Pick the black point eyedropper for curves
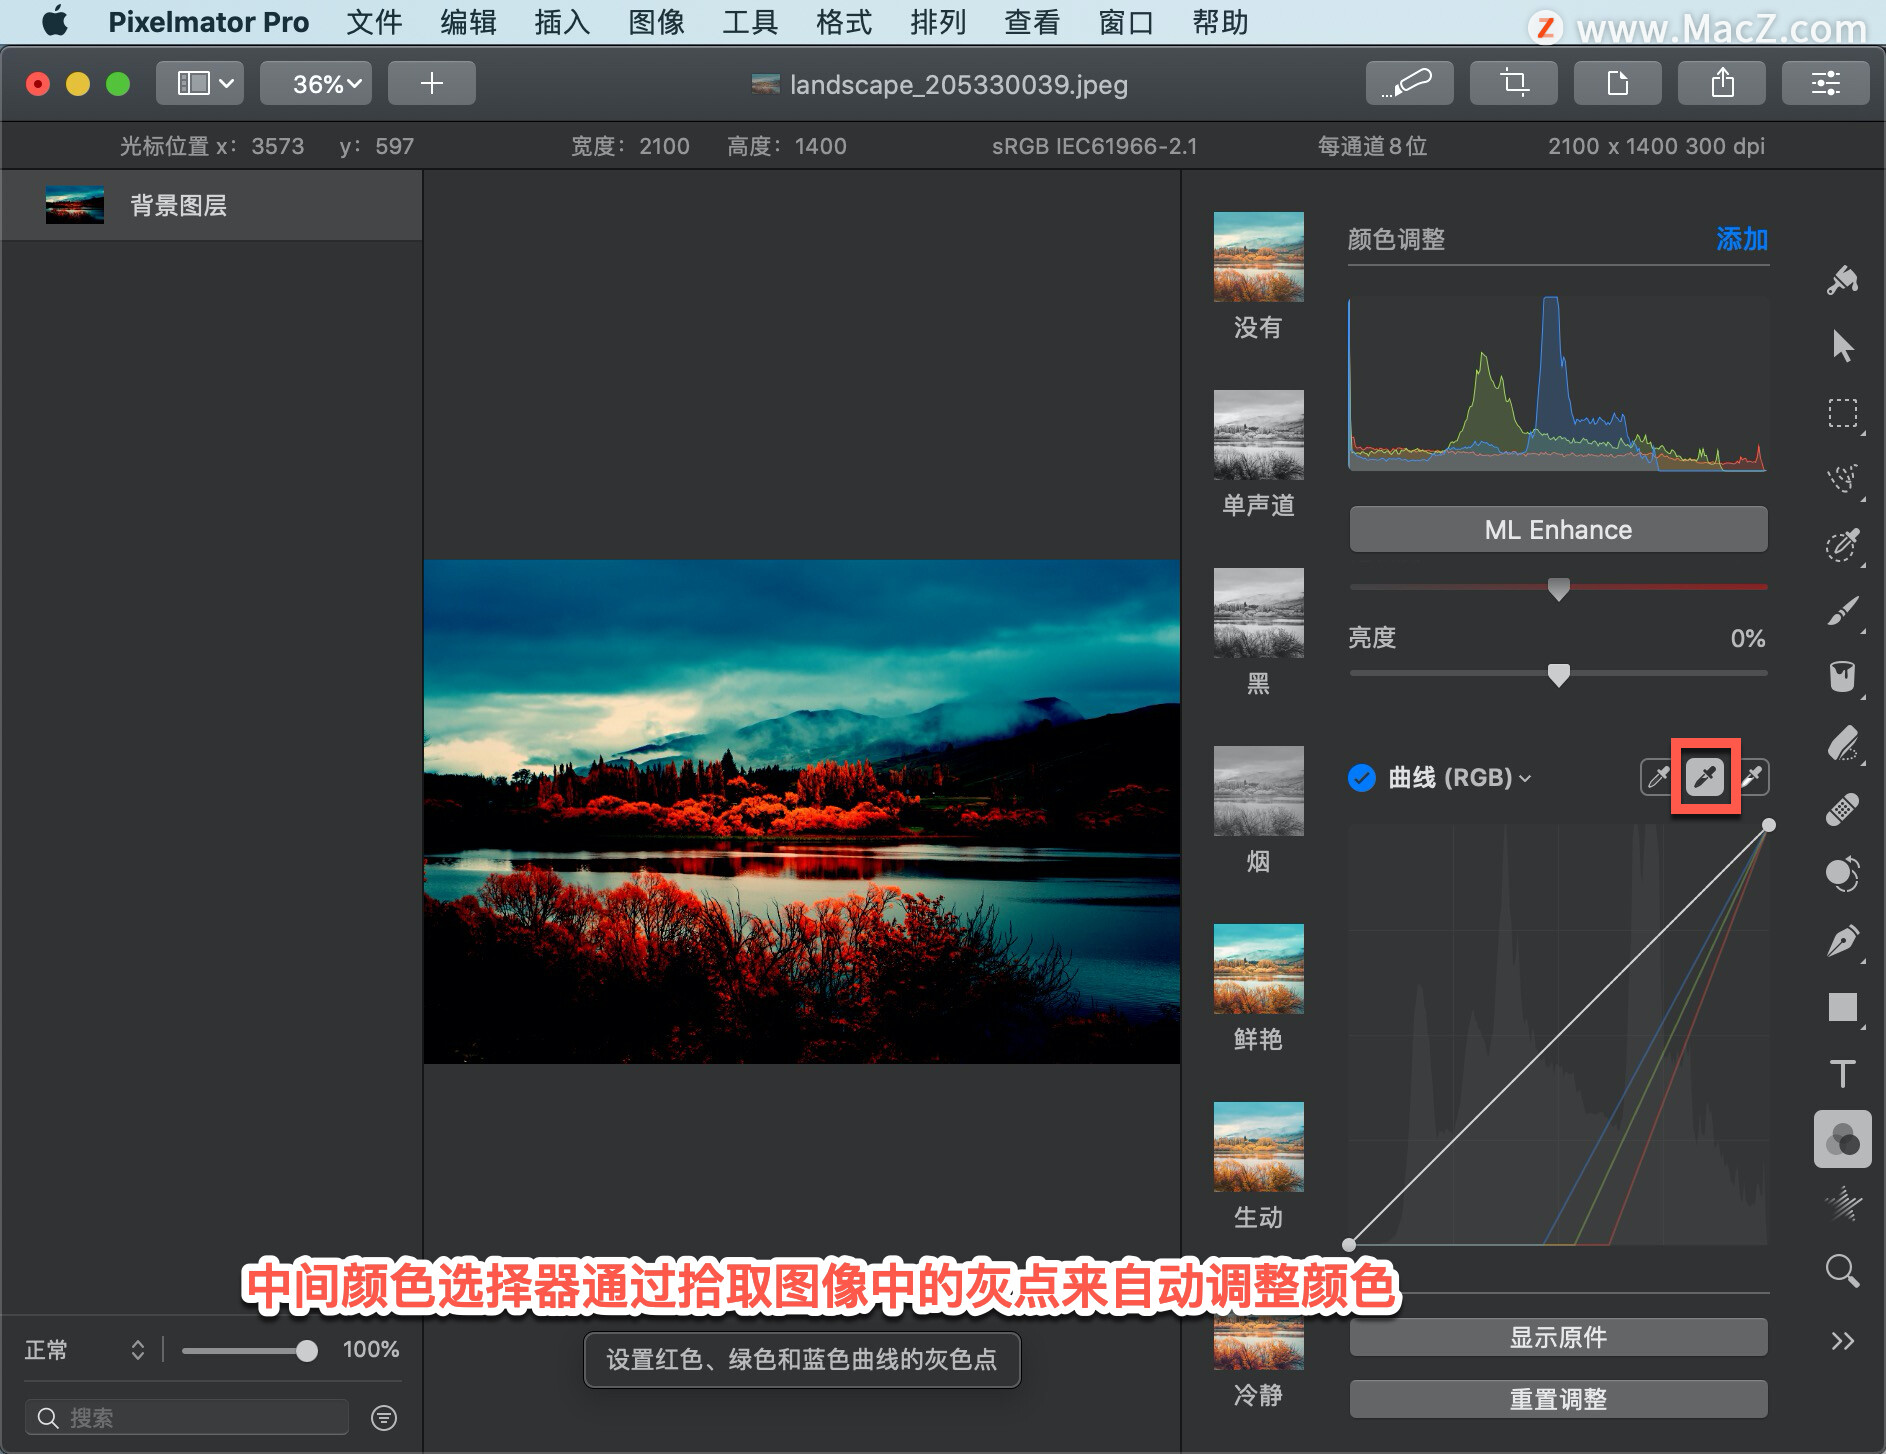The height and width of the screenshot is (1454, 1886). point(1657,777)
